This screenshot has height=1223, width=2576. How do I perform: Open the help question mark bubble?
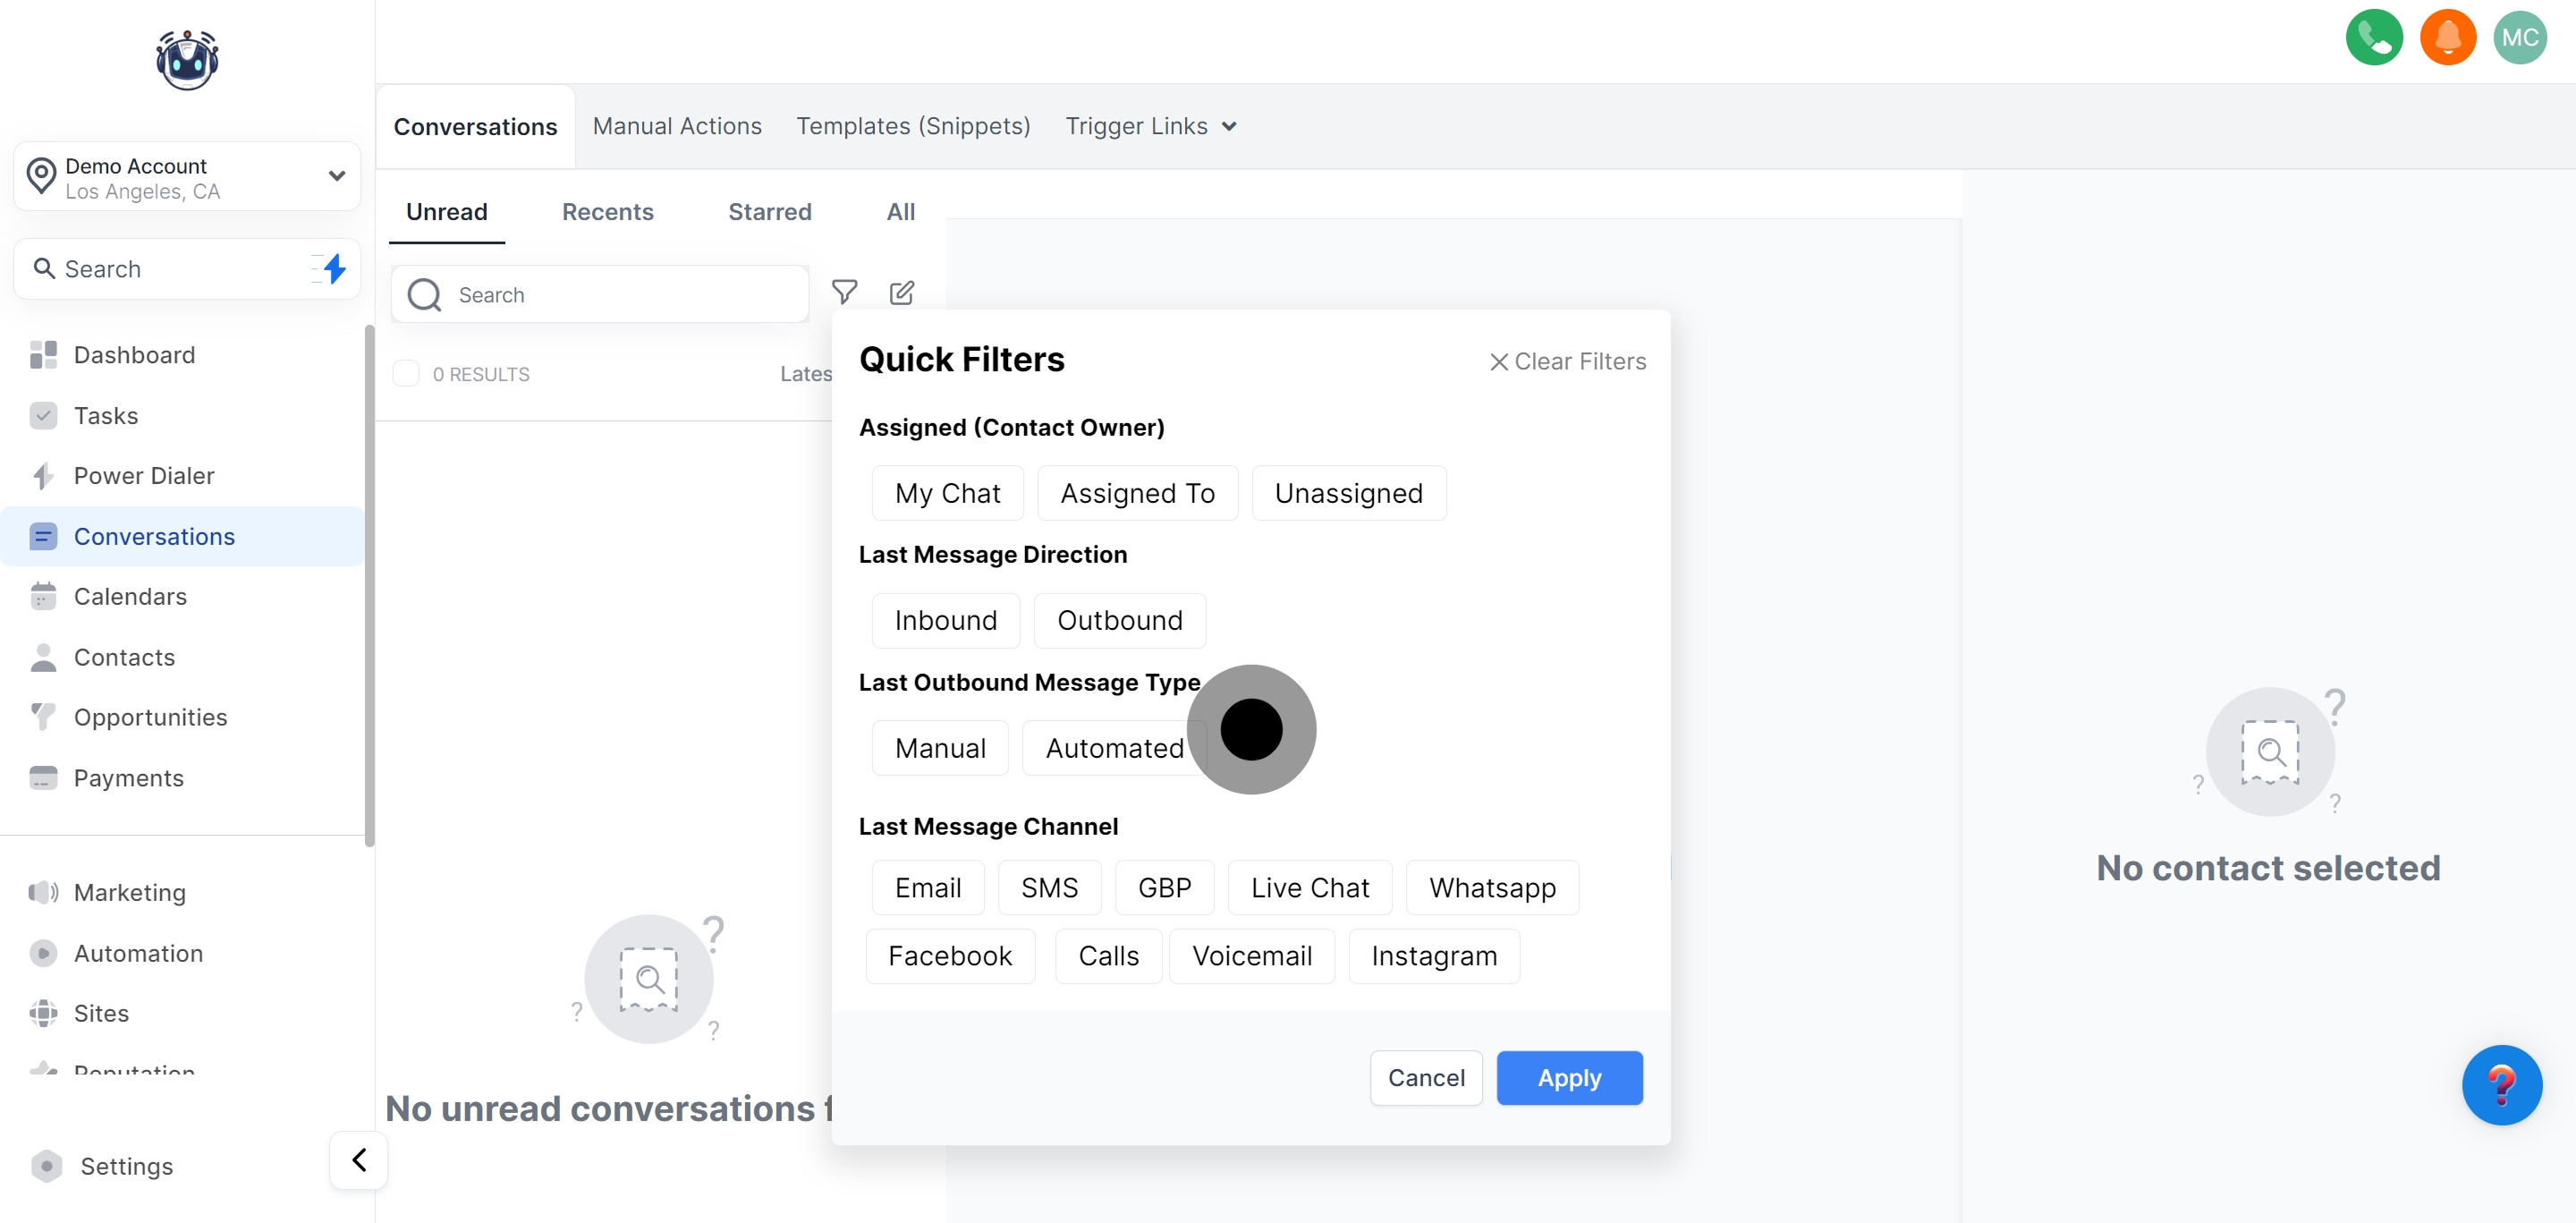point(2501,1085)
